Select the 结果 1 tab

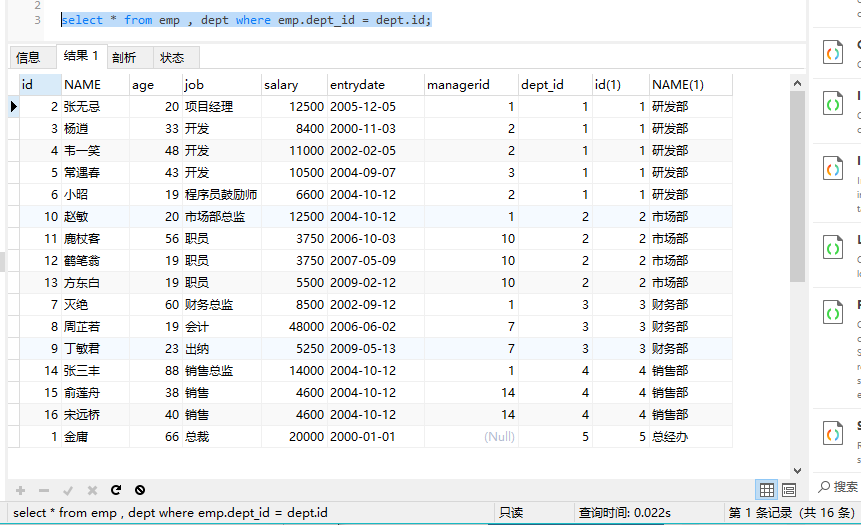pos(81,56)
